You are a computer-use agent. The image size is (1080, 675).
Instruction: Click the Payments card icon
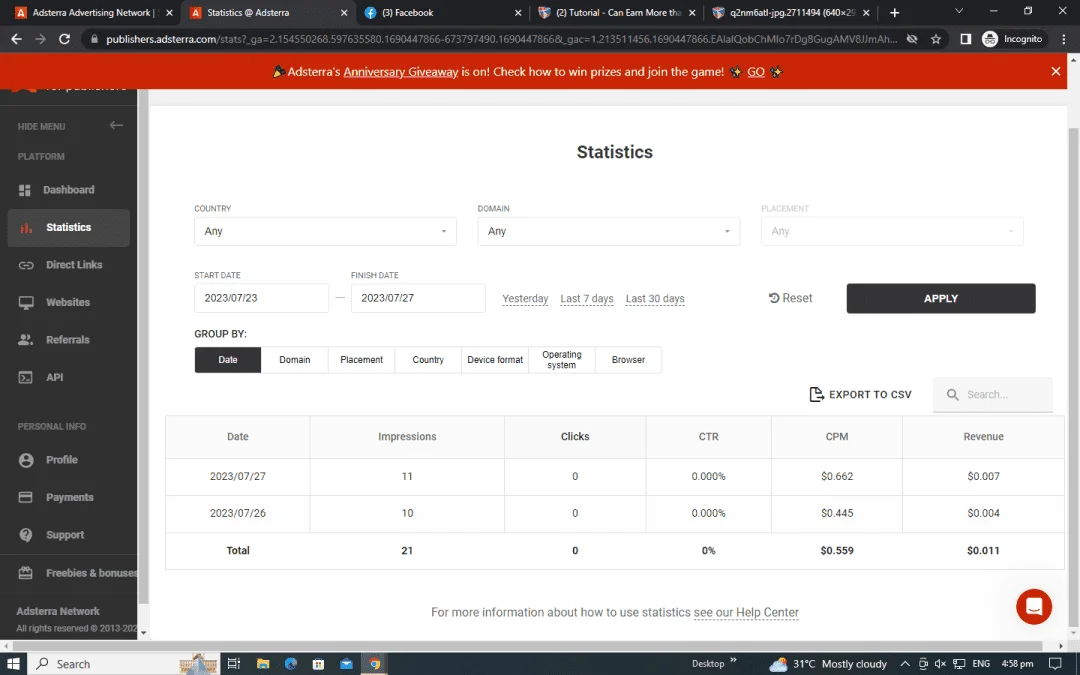pyautogui.click(x=25, y=497)
